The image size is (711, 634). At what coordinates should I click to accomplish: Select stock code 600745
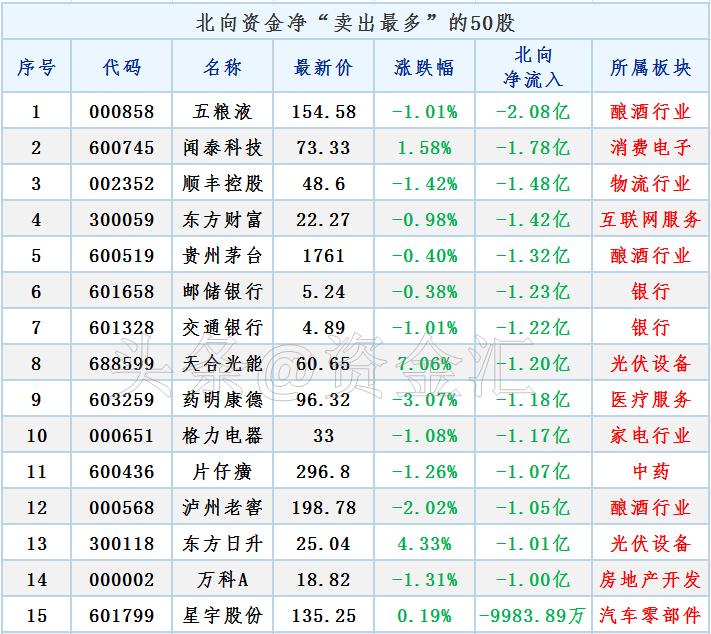click(x=122, y=147)
